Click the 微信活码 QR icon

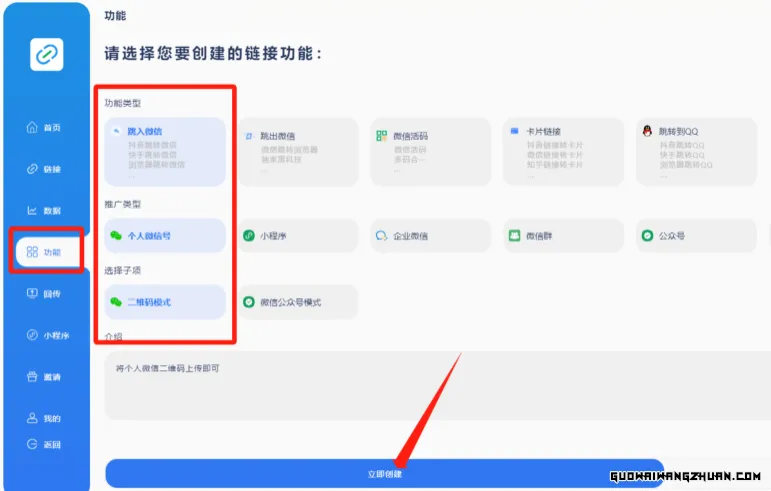tap(382, 136)
